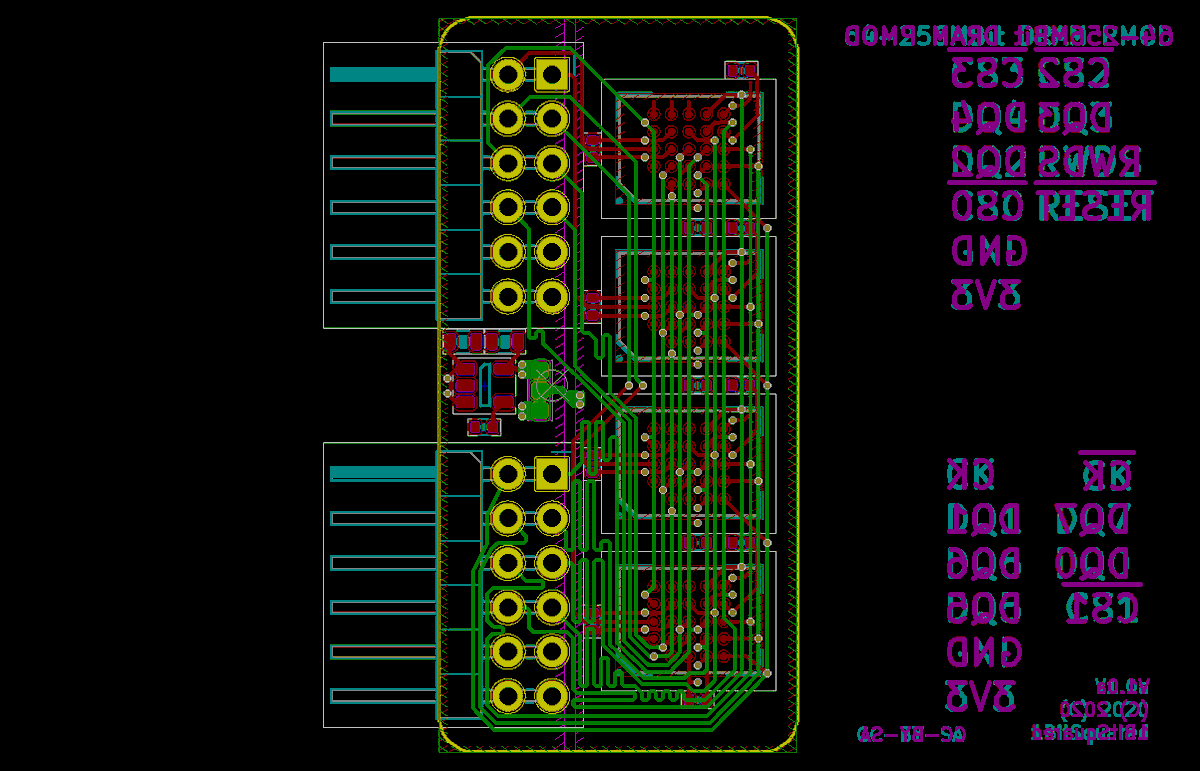The image size is (1200, 771).
Task: Click the round pad beside the upper header's square pad
Action: pos(508,75)
